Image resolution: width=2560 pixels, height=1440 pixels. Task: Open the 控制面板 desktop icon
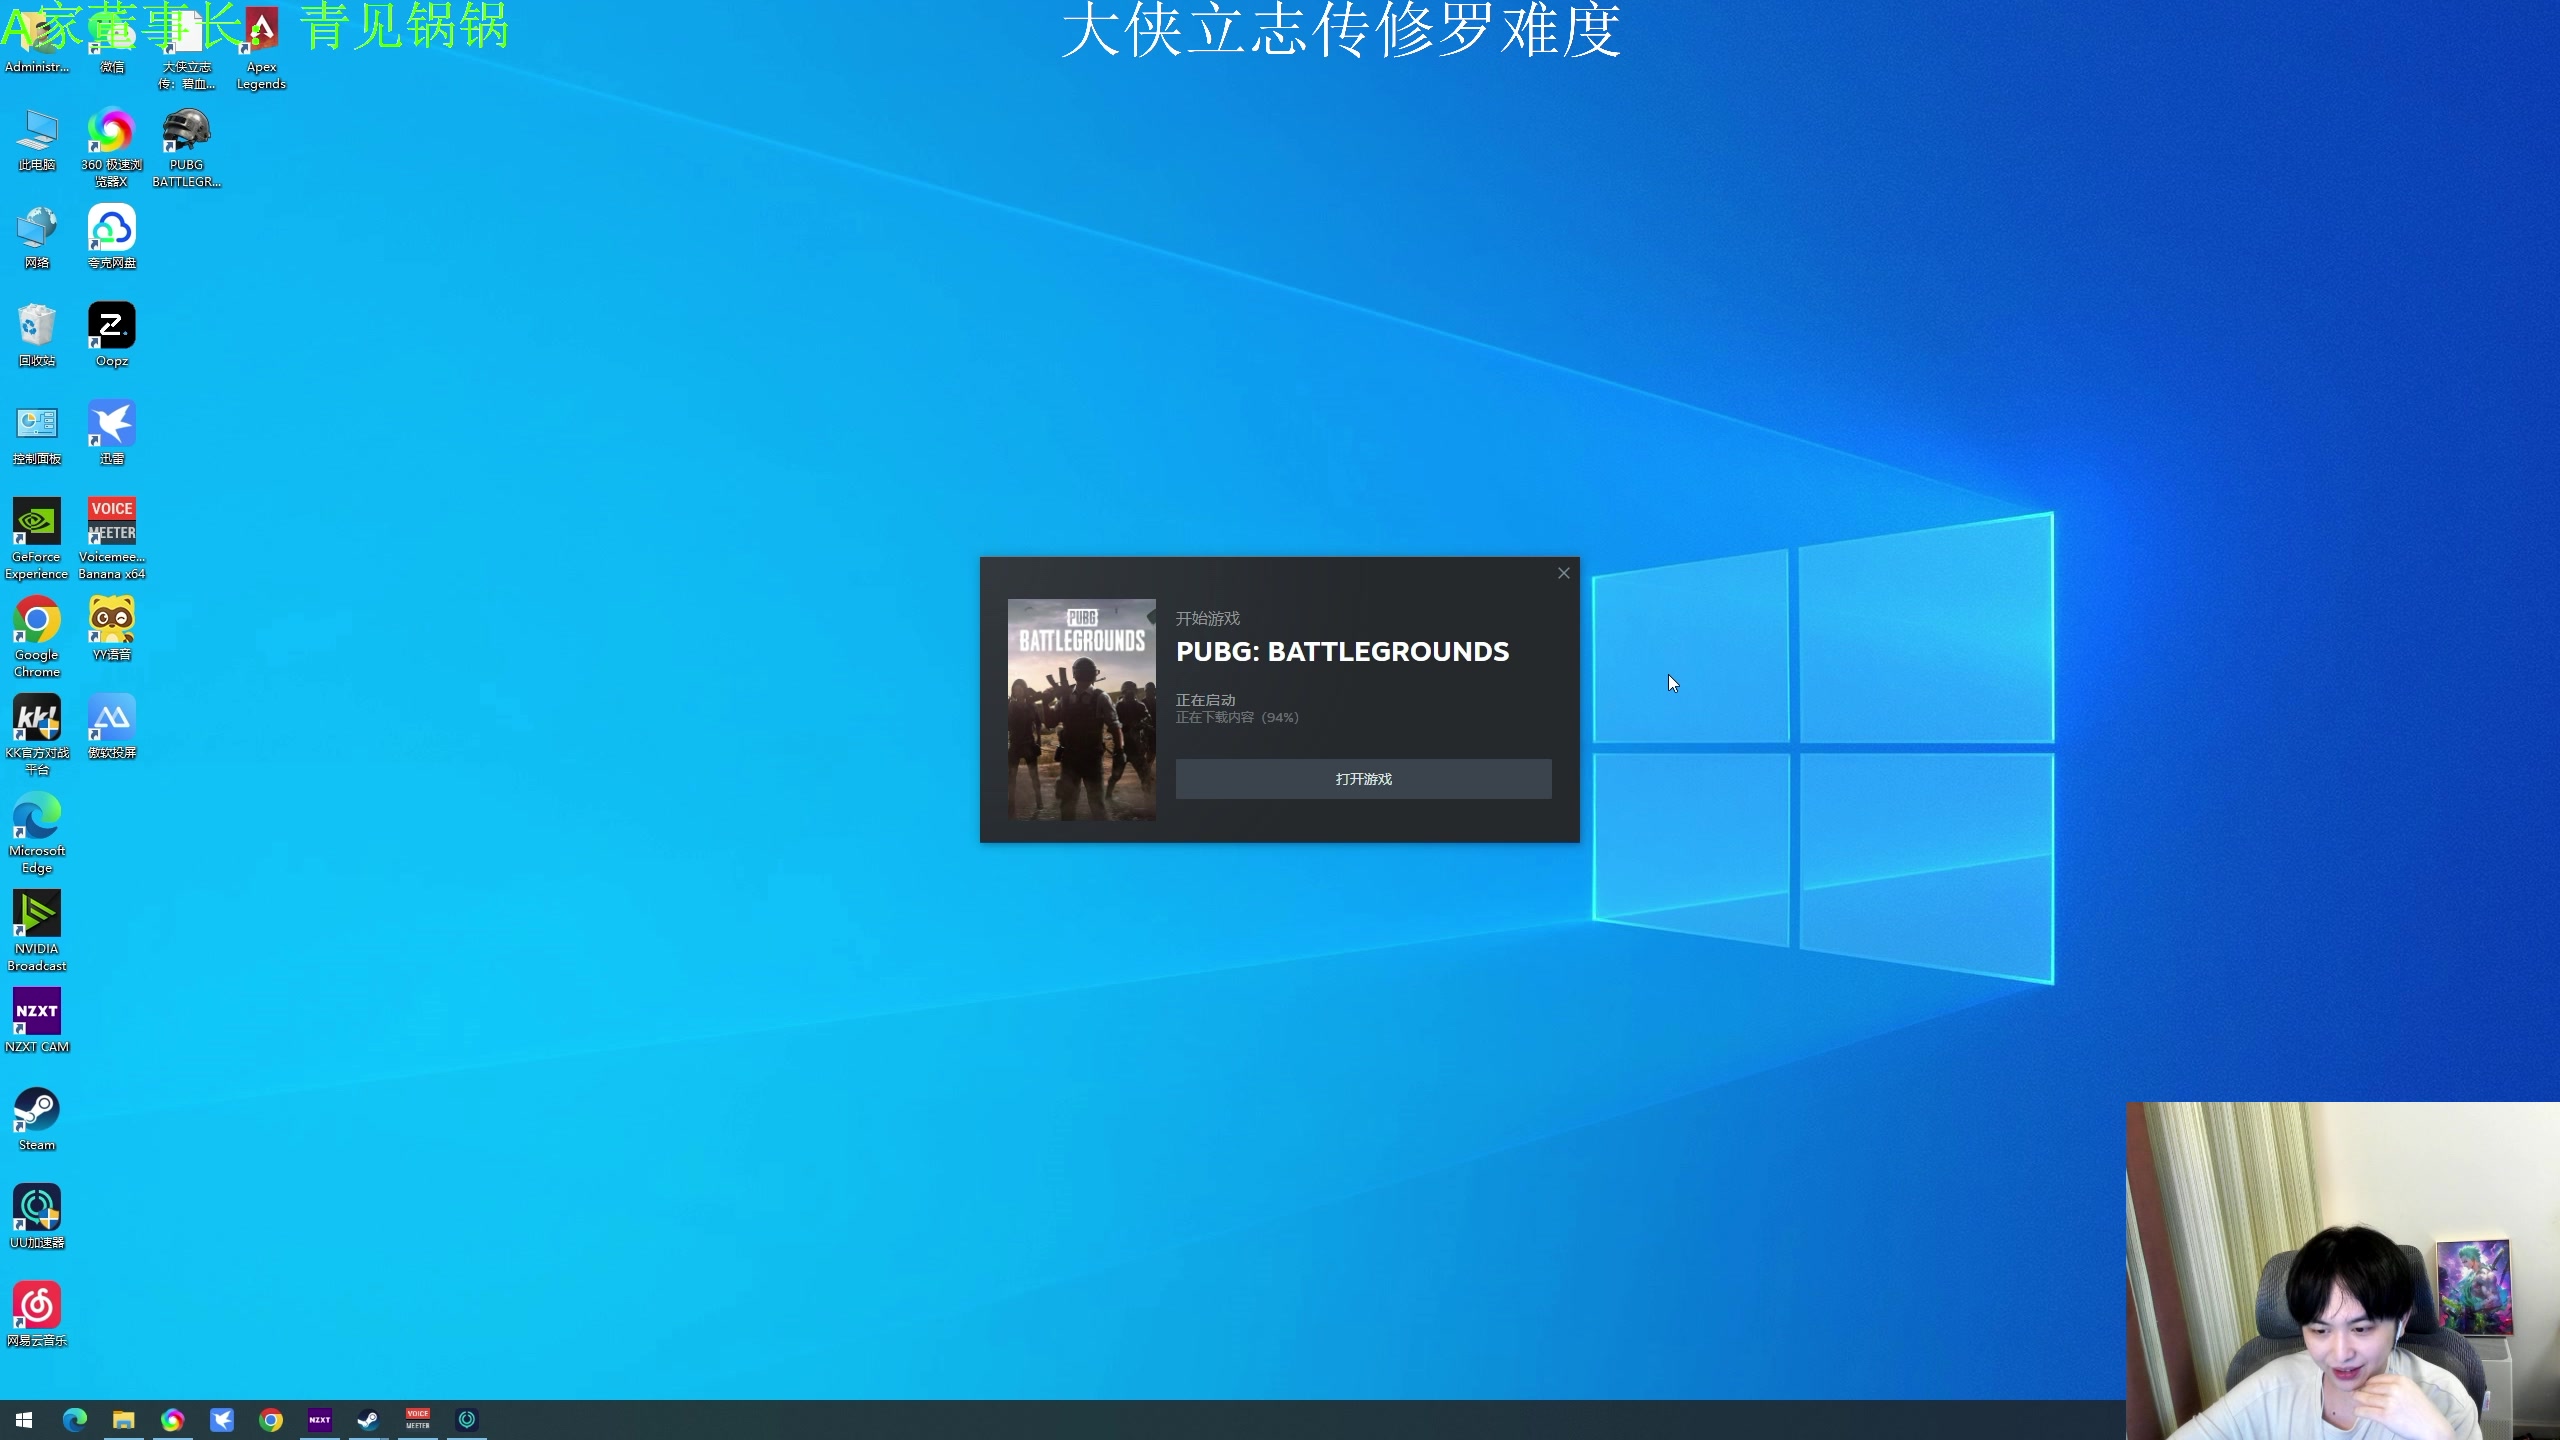[x=37, y=434]
